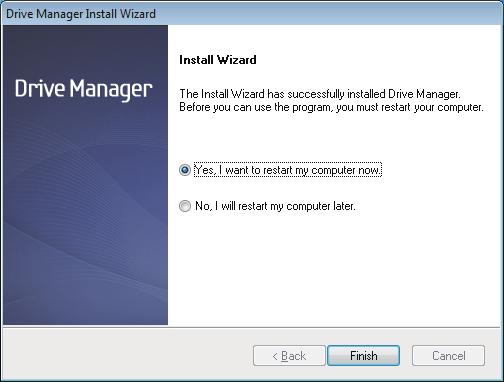Click the Back button
This screenshot has height=382, width=504.
[289, 356]
